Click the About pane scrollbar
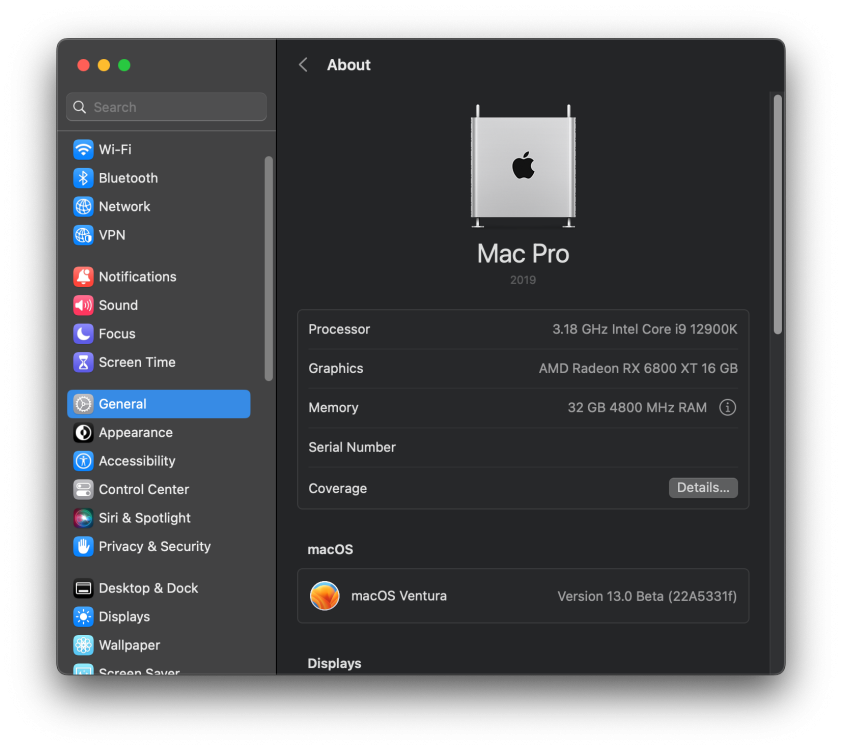The height and width of the screenshot is (750, 842). point(778,215)
